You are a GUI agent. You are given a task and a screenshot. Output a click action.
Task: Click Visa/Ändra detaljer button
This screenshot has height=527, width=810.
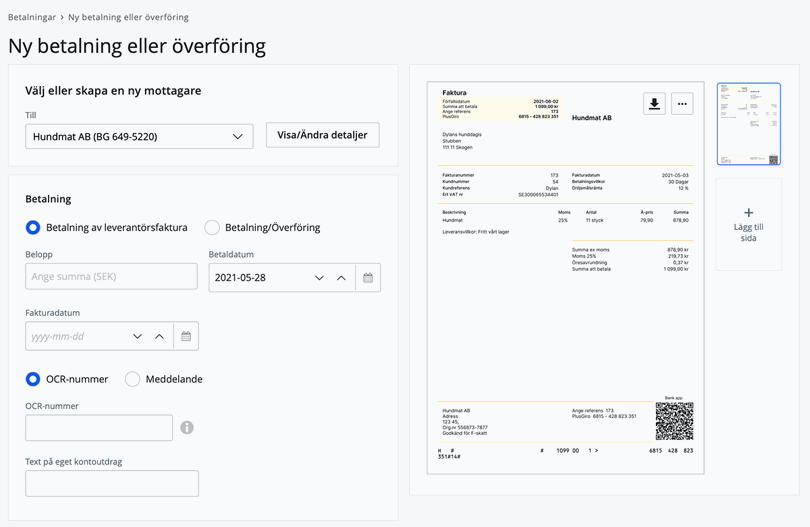pos(322,135)
